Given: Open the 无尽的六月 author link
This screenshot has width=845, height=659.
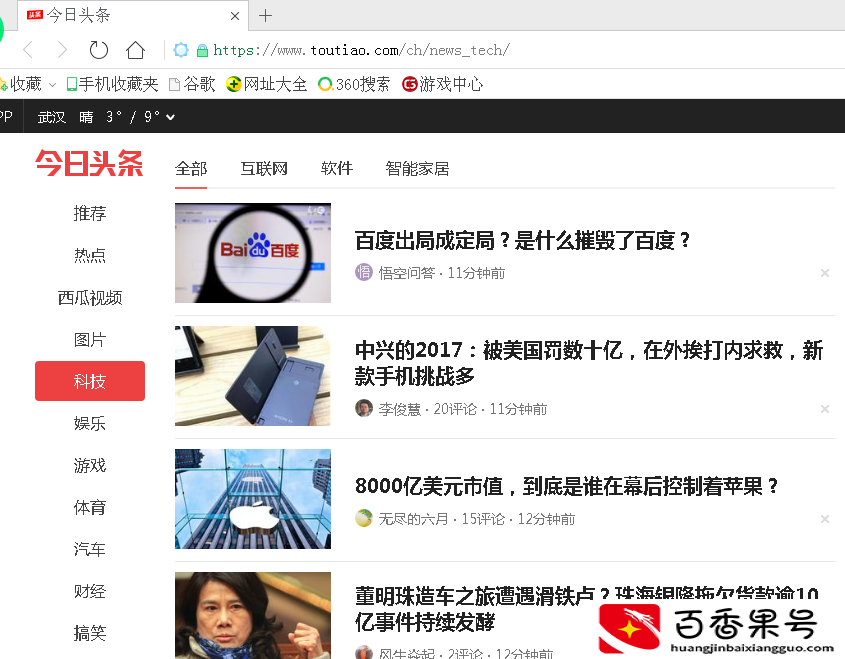Looking at the screenshot, I should [x=413, y=519].
